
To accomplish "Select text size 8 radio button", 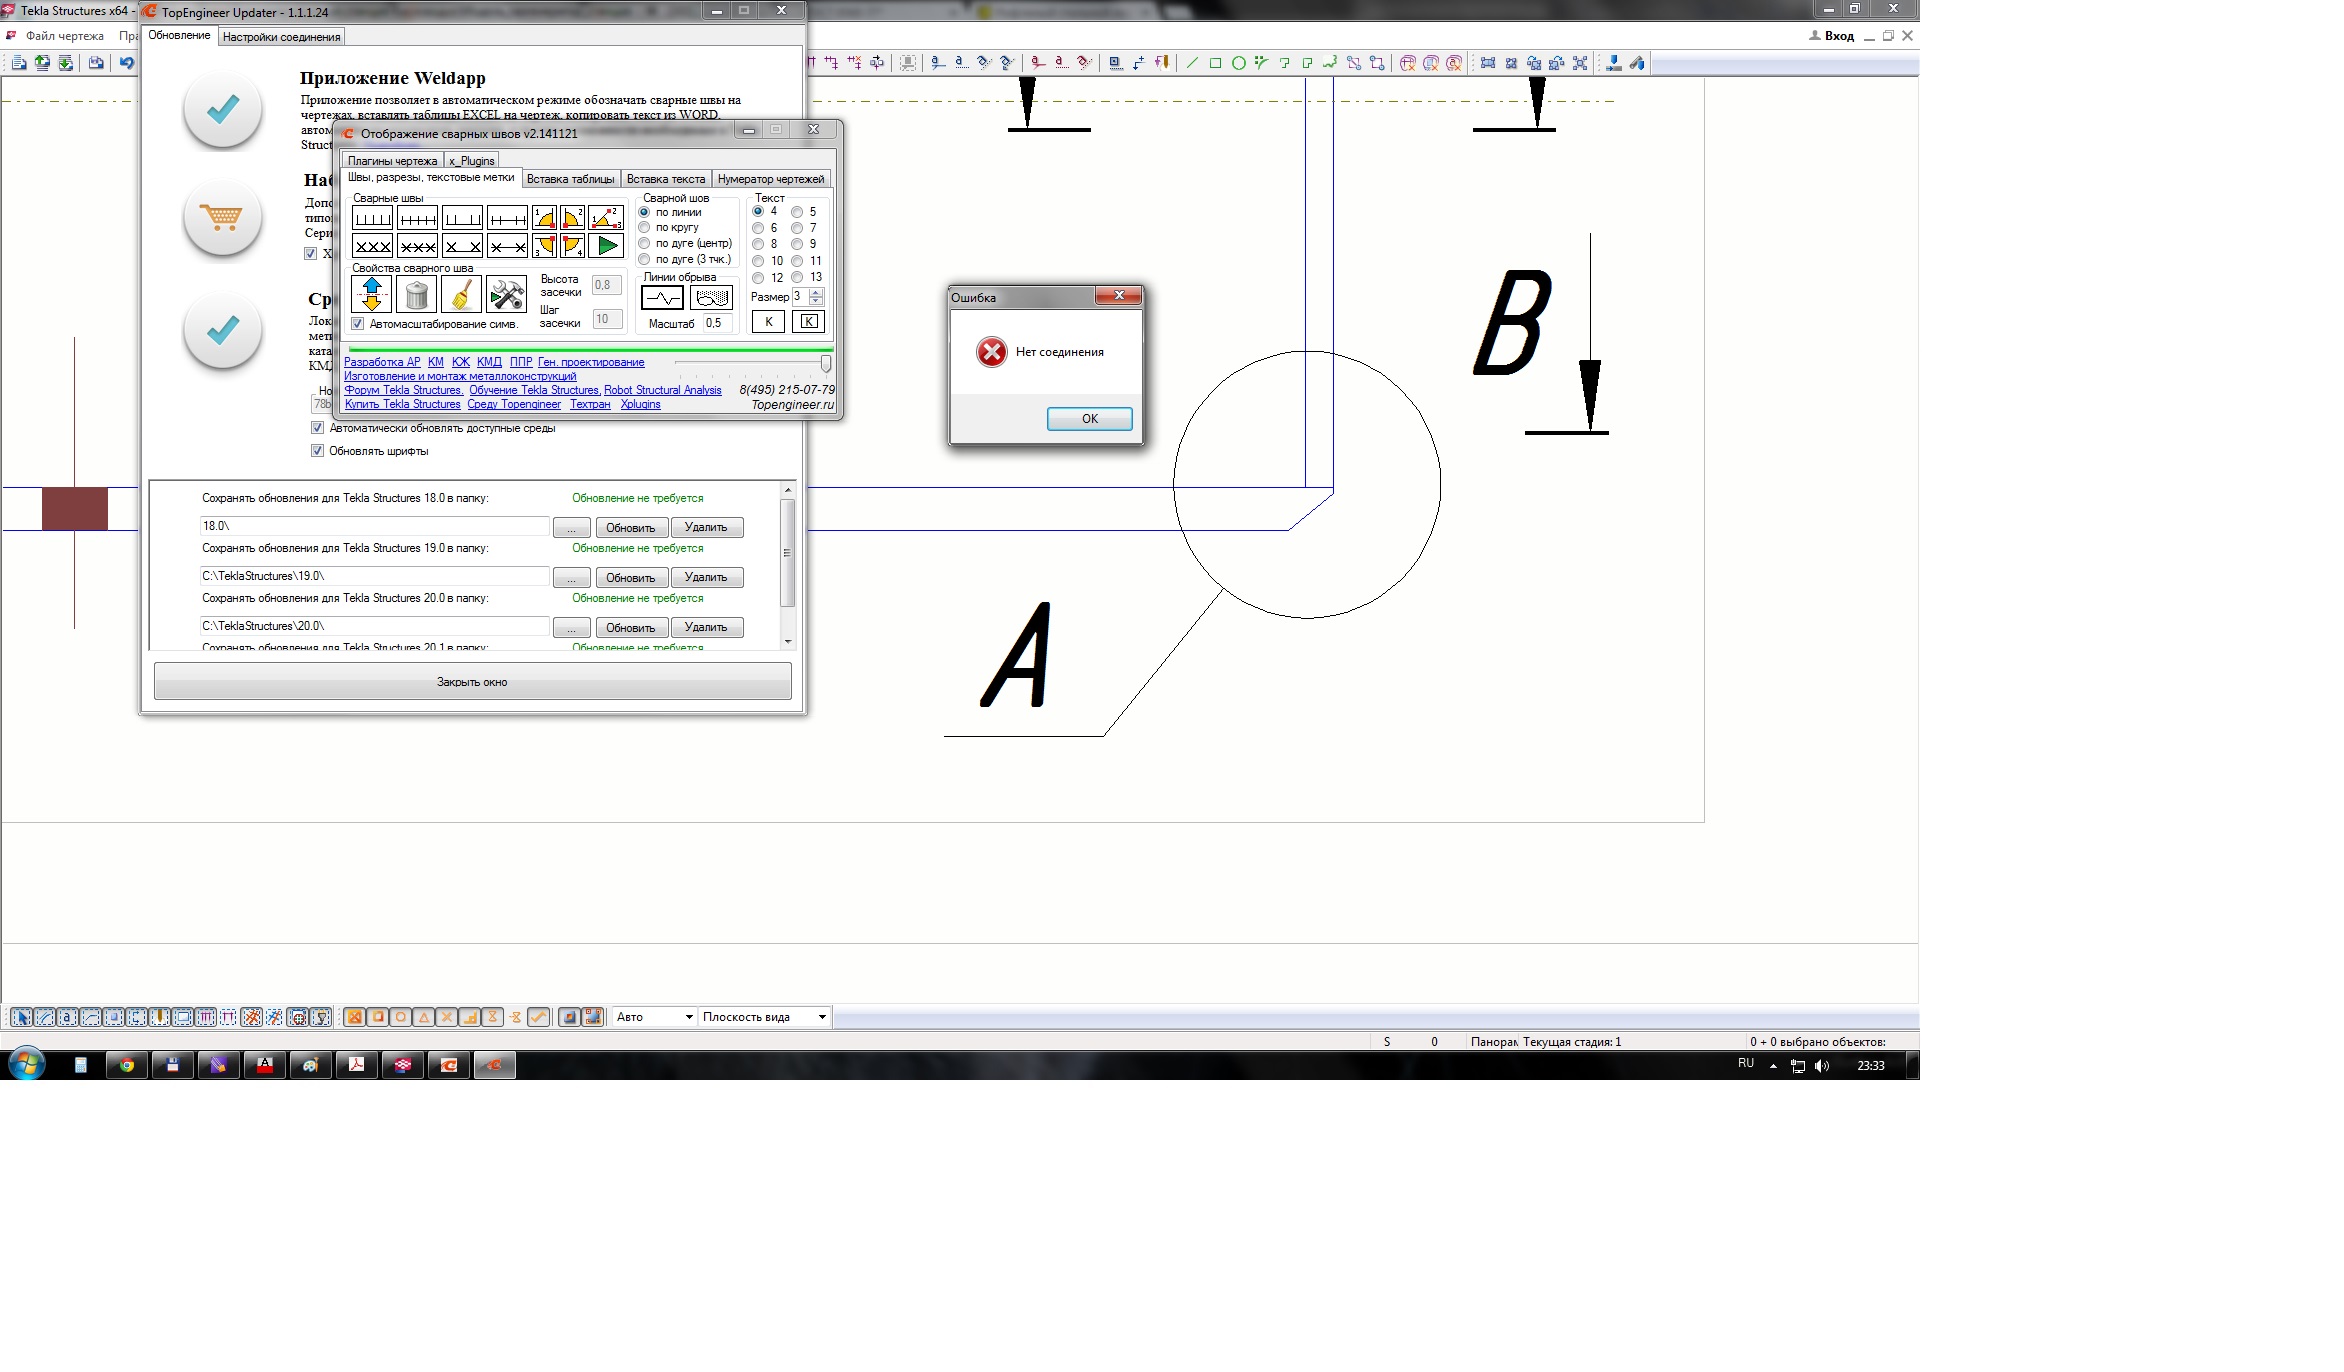I will [x=758, y=244].
